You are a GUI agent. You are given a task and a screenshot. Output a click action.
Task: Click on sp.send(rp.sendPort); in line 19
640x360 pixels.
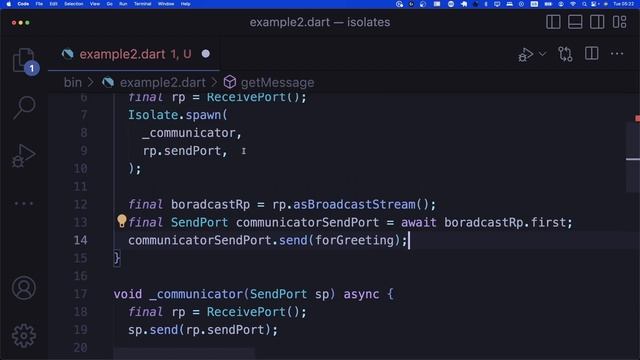tap(203, 329)
